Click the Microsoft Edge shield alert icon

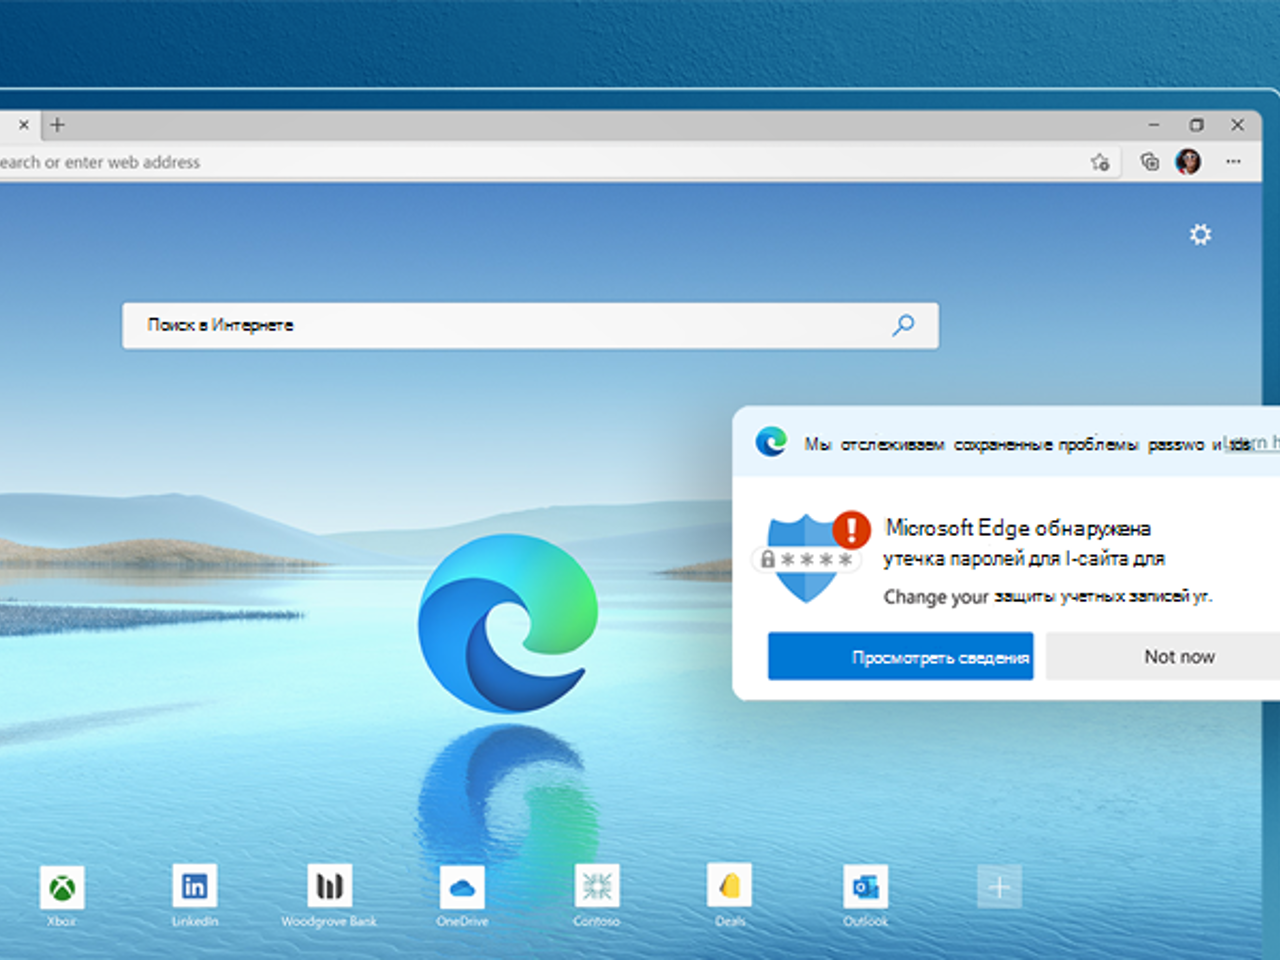(806, 550)
